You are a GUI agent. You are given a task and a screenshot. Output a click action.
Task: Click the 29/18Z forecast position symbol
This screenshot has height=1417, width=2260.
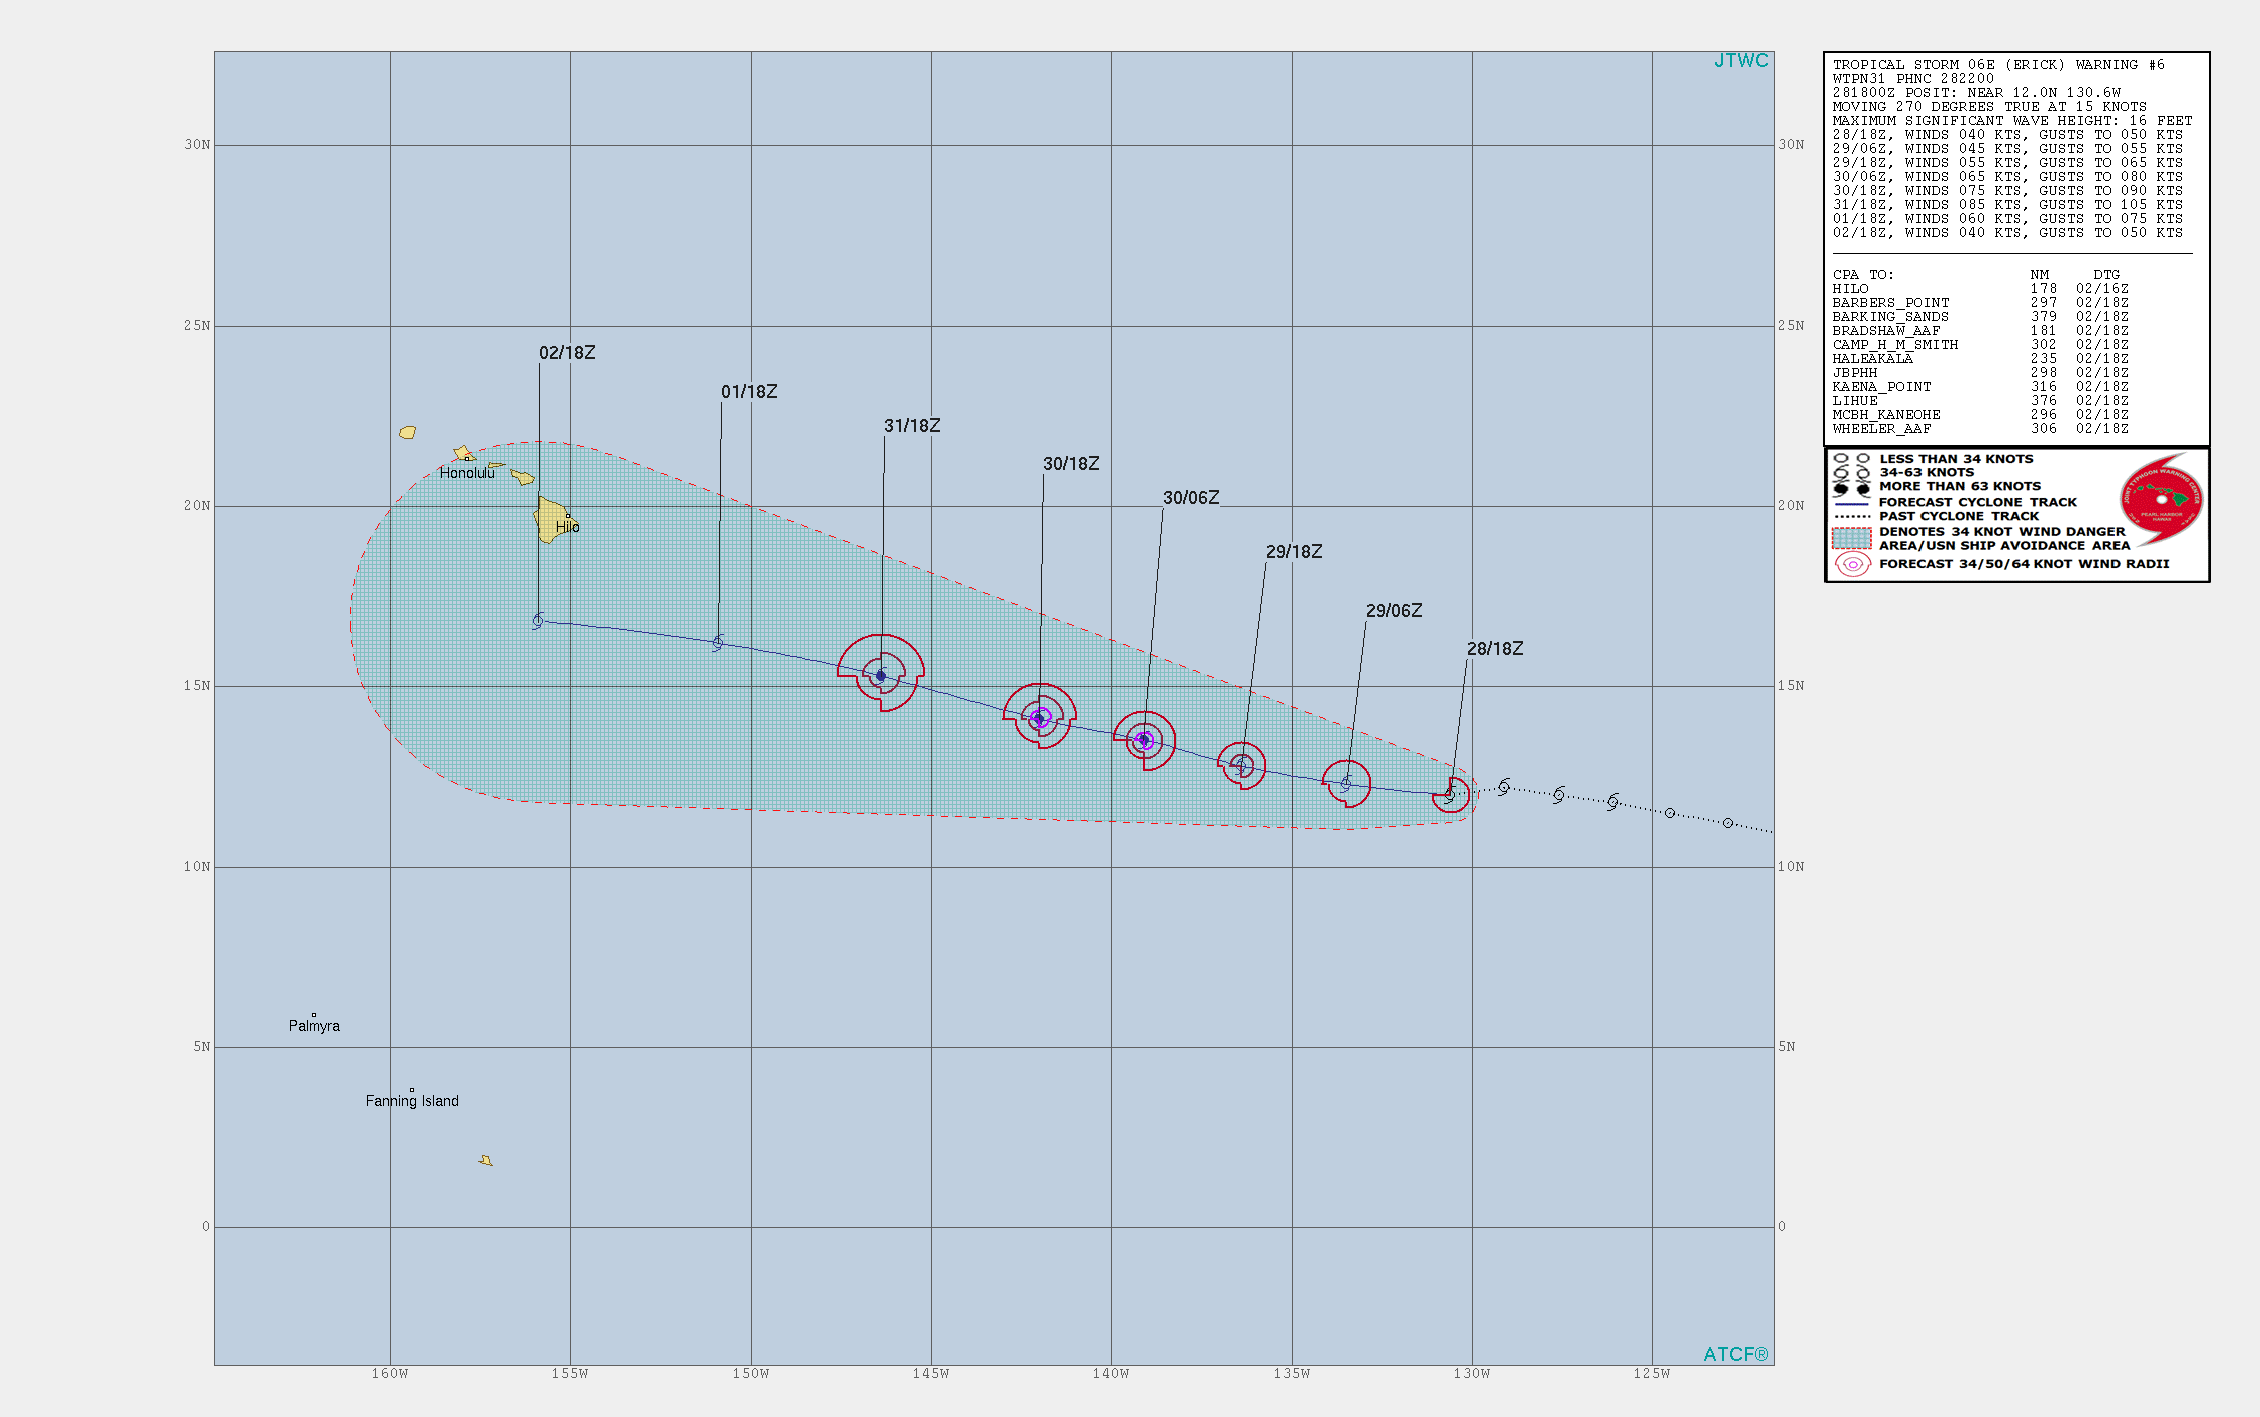(1242, 766)
